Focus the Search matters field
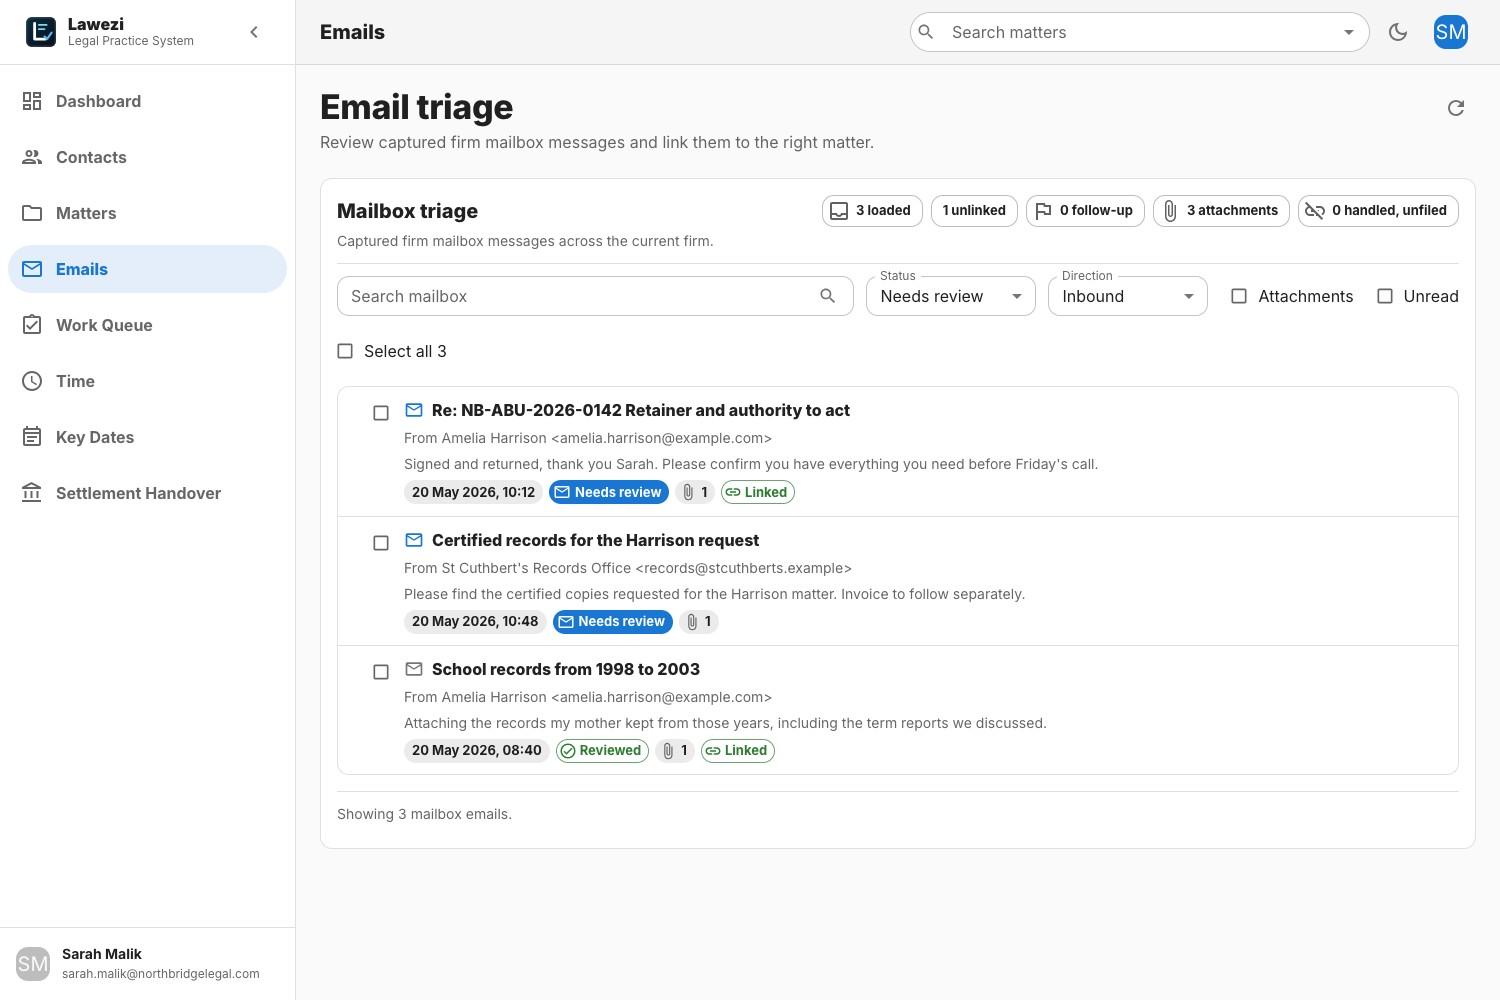 tap(1140, 32)
